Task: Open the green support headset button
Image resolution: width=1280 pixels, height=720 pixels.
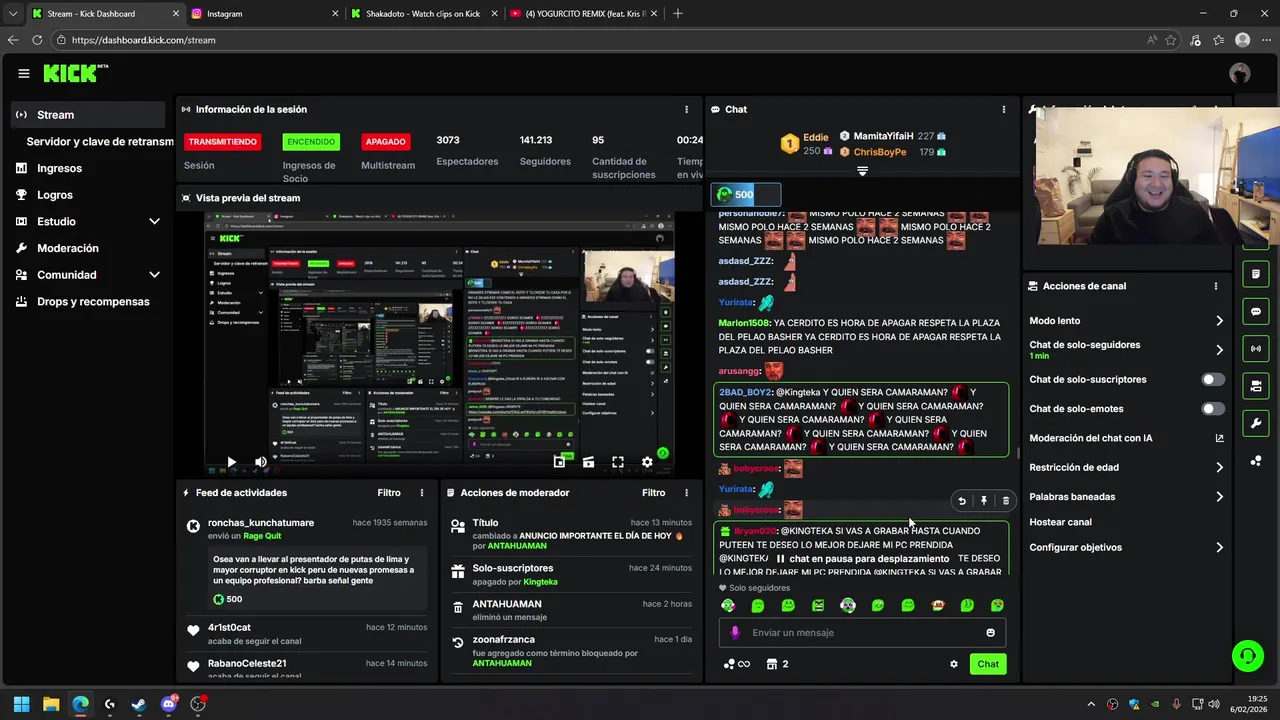Action: pos(1247,656)
